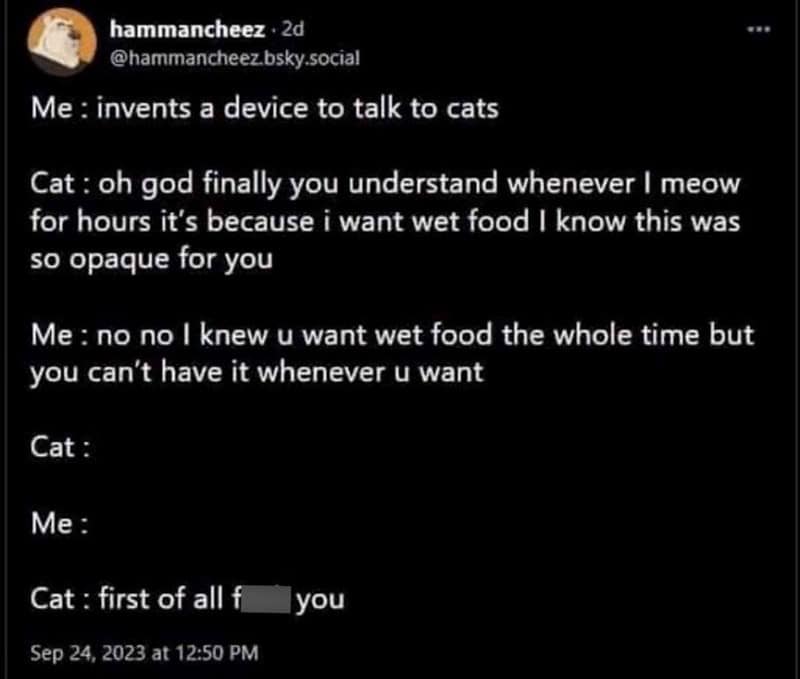The width and height of the screenshot is (800, 679).
Task: Click the line starting 'Me : no no I knew'
Action: (x=391, y=334)
